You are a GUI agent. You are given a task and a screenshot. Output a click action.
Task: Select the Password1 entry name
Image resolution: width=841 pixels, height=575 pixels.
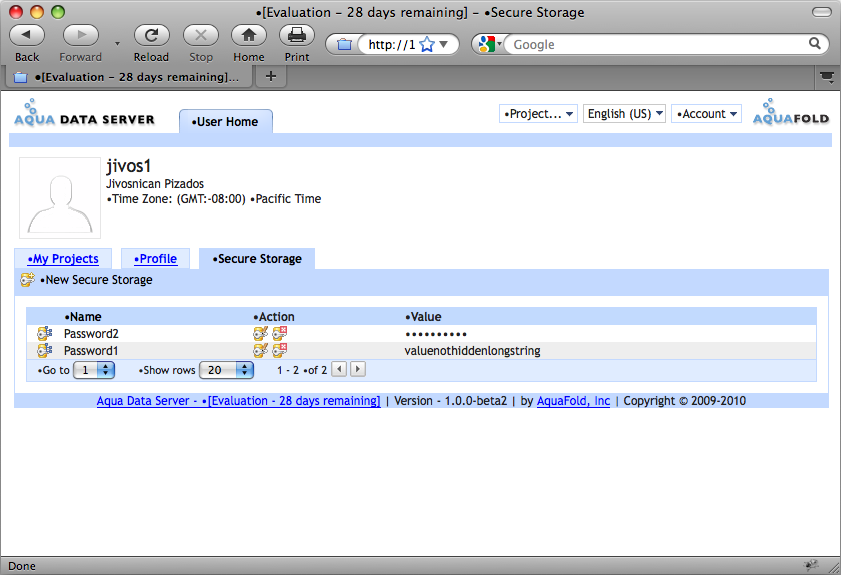[91, 351]
